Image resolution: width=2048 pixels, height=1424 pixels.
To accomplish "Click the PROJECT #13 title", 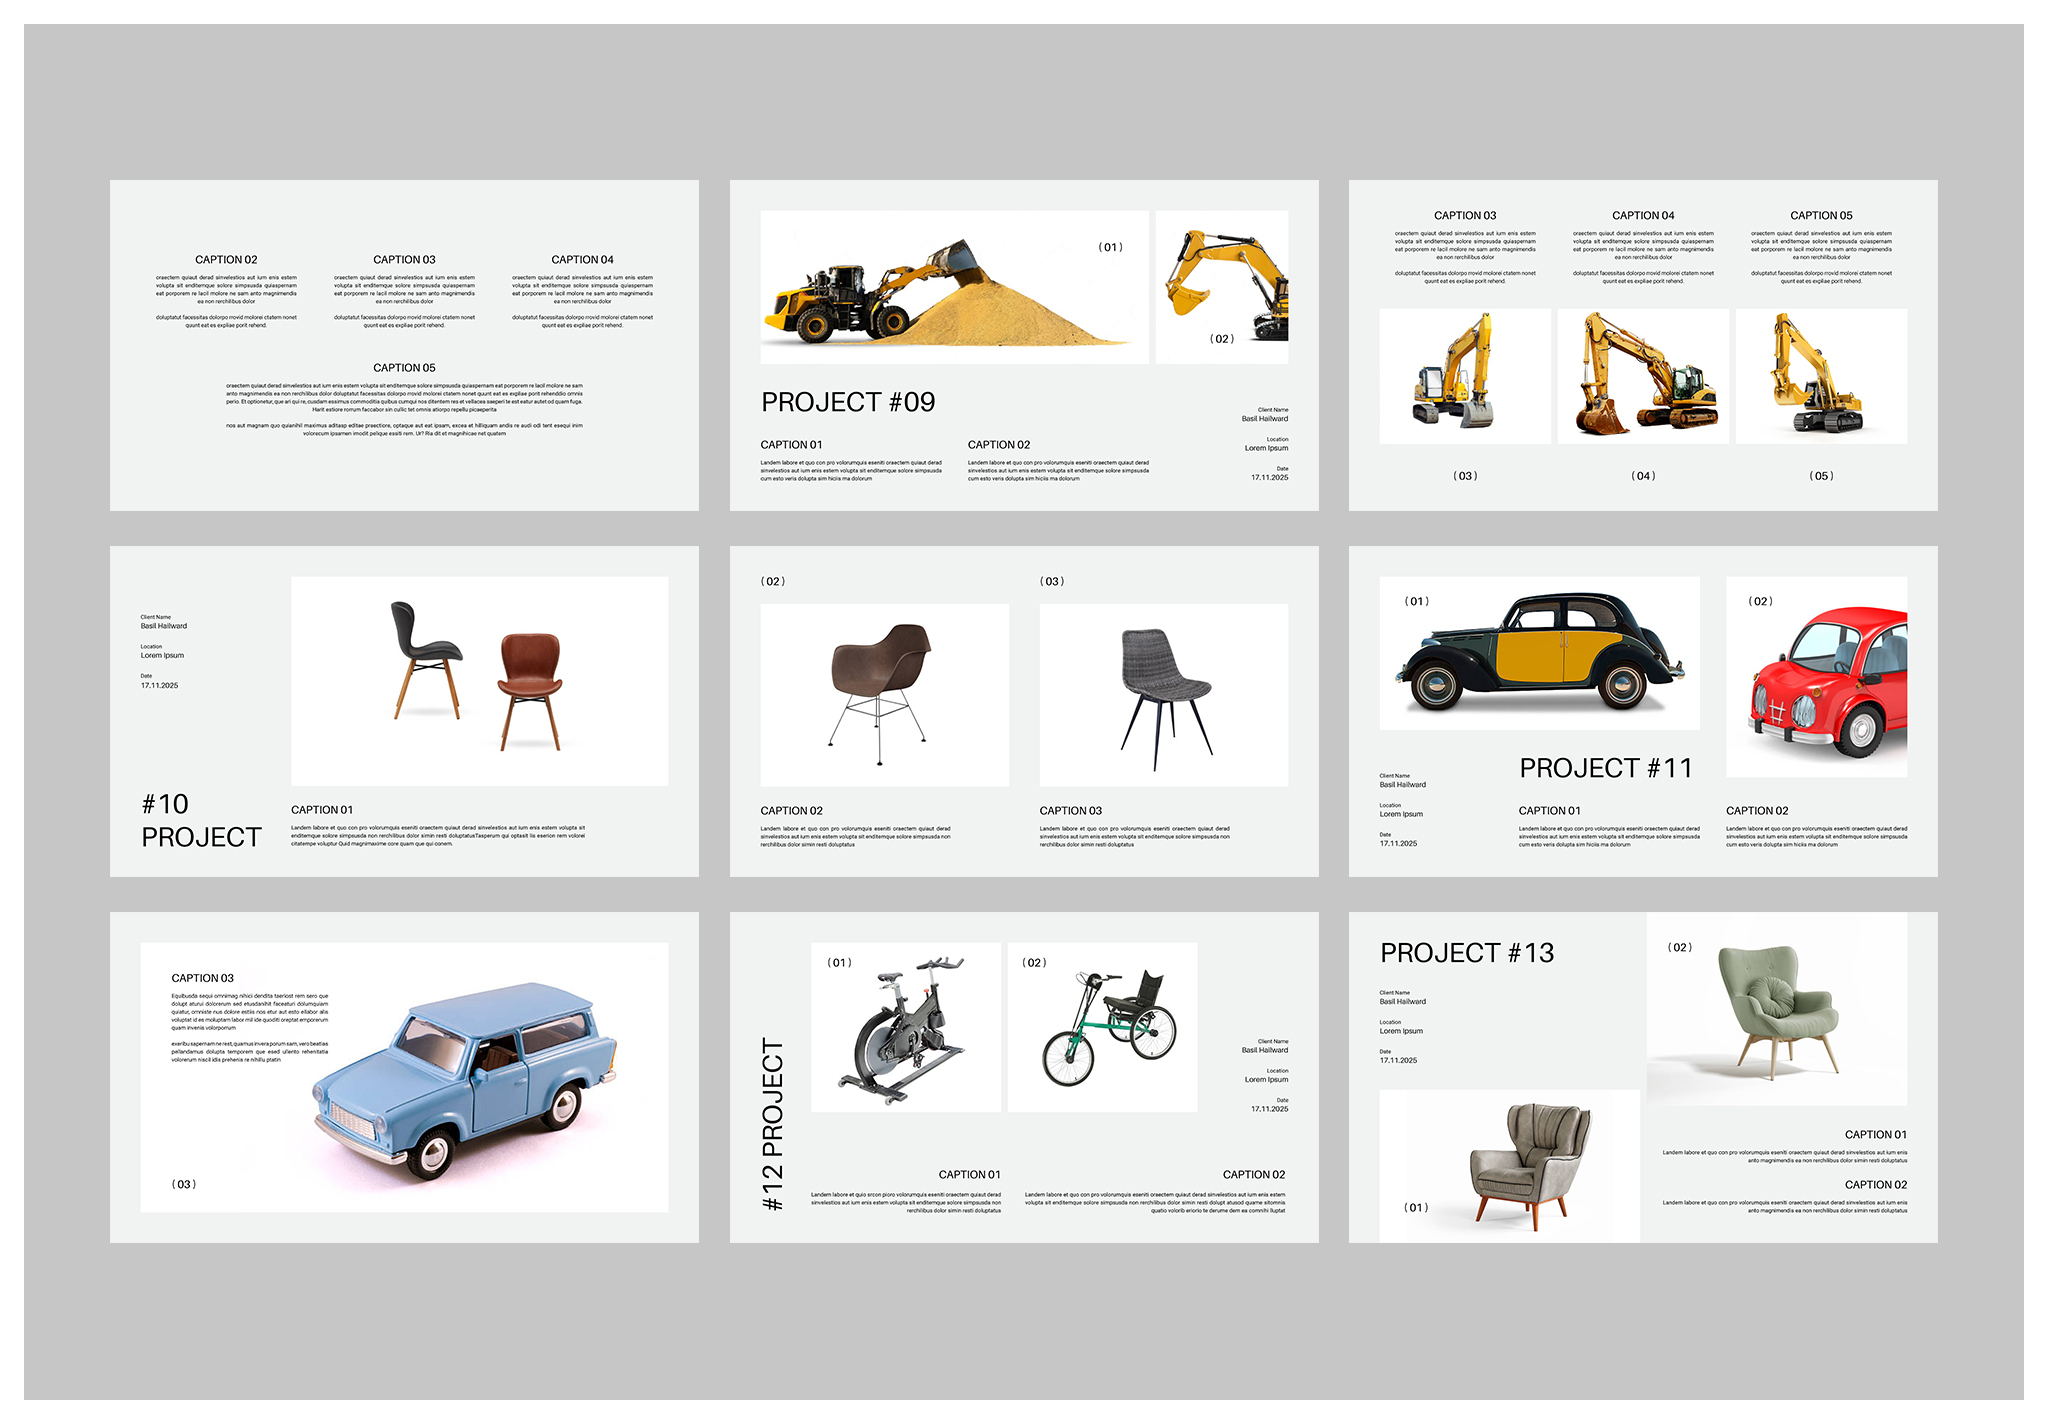I will tap(1468, 952).
